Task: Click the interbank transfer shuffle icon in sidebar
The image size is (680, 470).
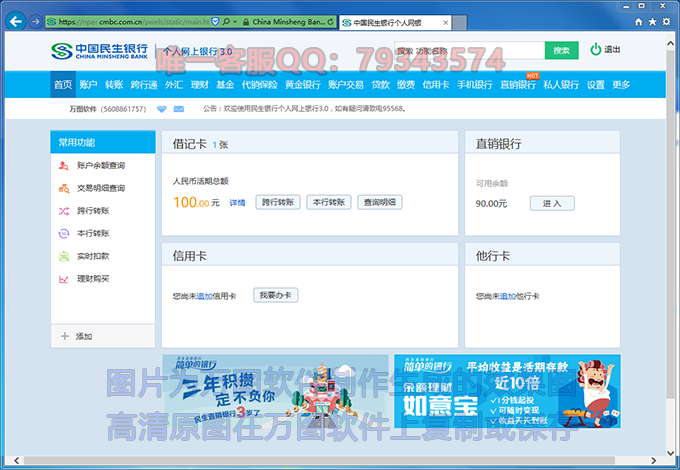Action: pyautogui.click(x=63, y=211)
